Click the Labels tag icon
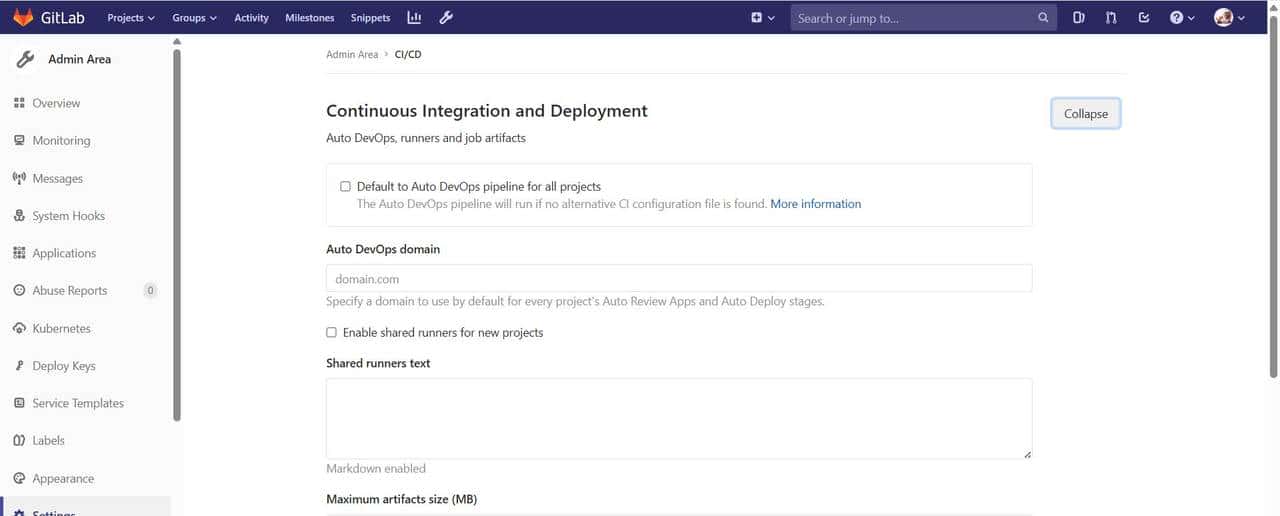The image size is (1280, 516). point(19,440)
